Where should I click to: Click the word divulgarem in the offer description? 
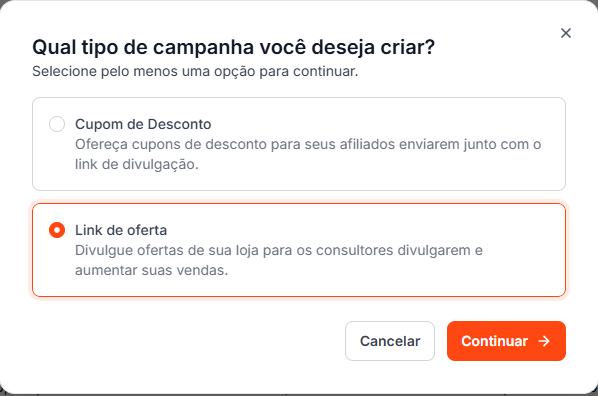pos(434,251)
